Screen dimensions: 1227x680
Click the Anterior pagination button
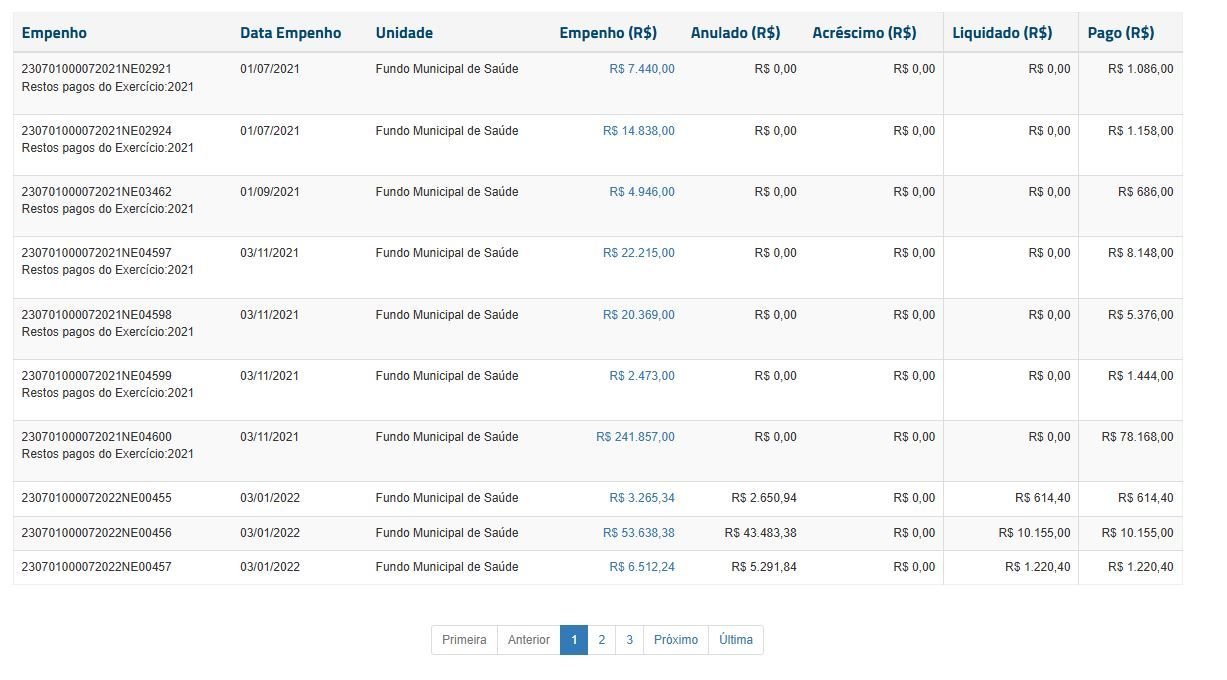(528, 640)
